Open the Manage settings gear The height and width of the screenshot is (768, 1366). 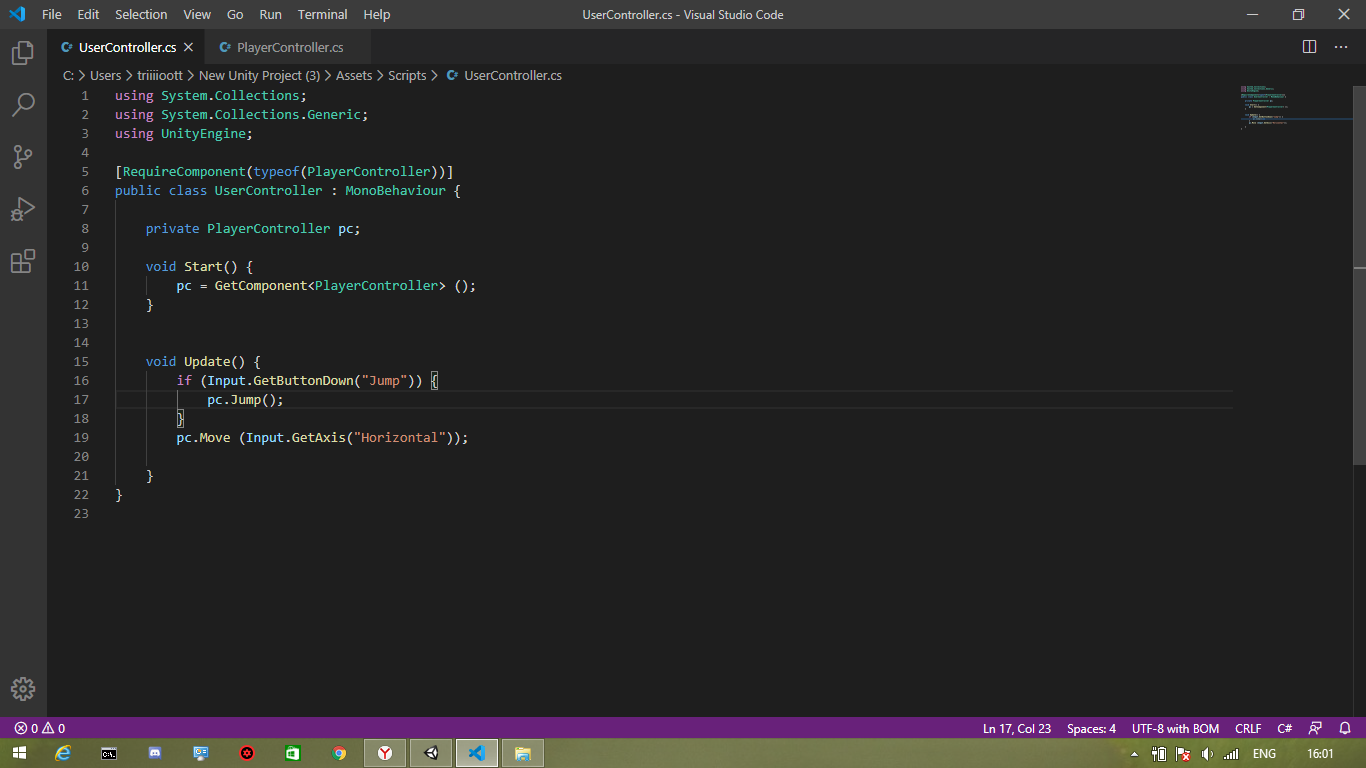pos(23,688)
